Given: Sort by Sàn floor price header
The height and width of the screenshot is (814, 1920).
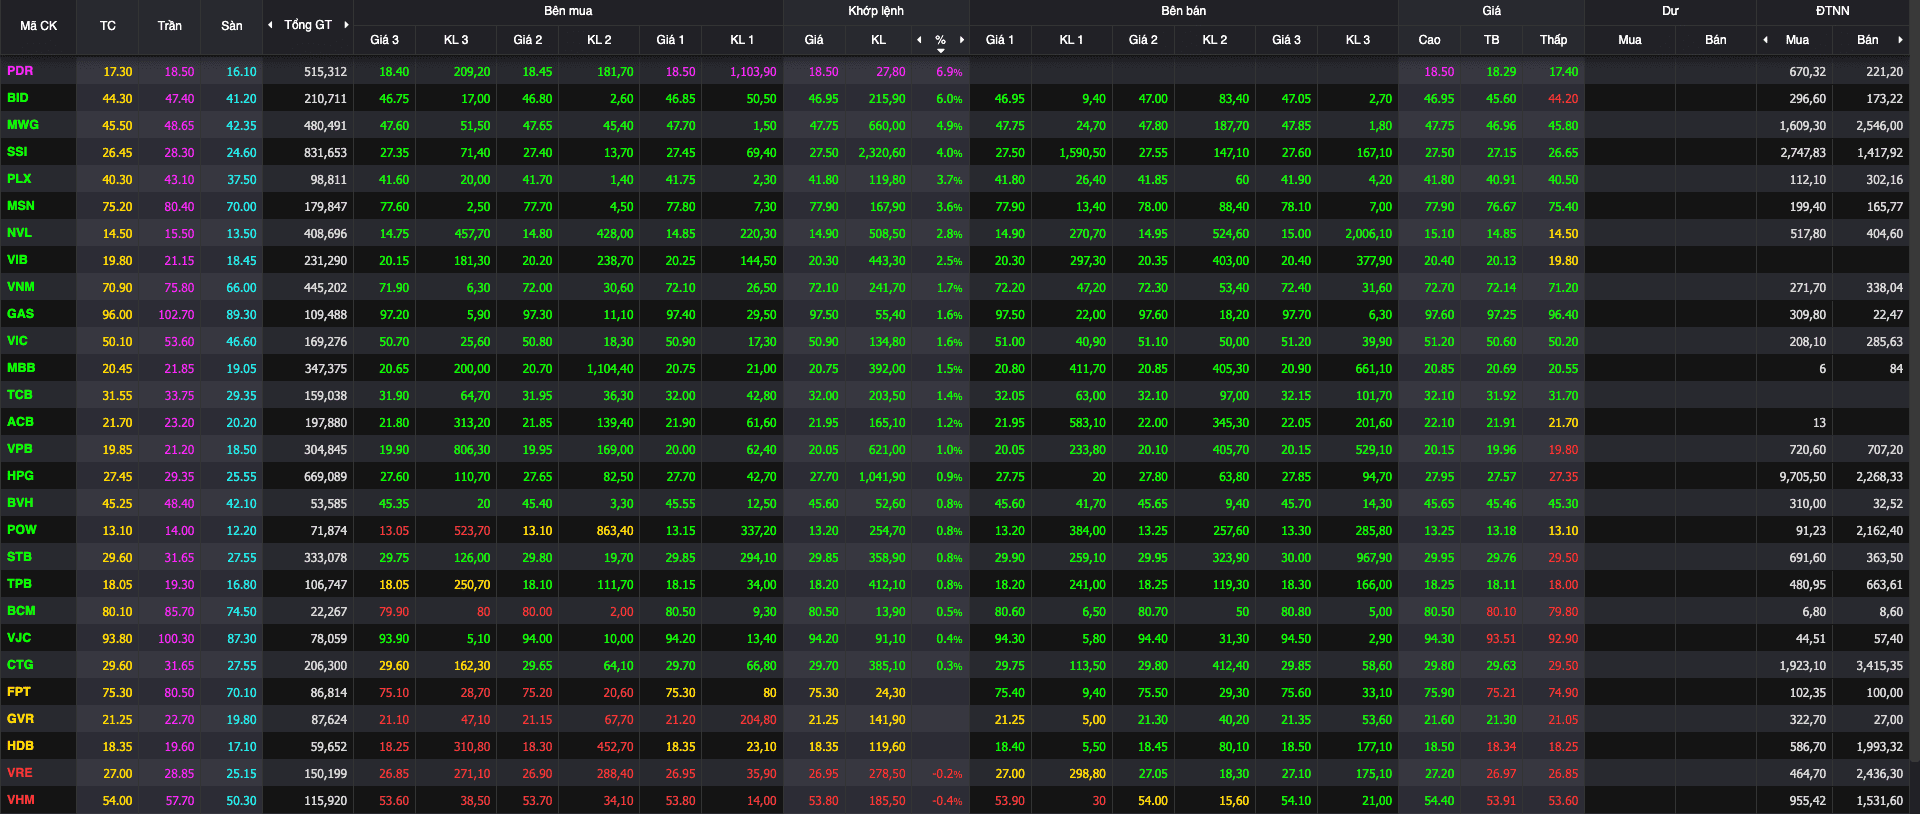Looking at the screenshot, I should click(x=232, y=26).
